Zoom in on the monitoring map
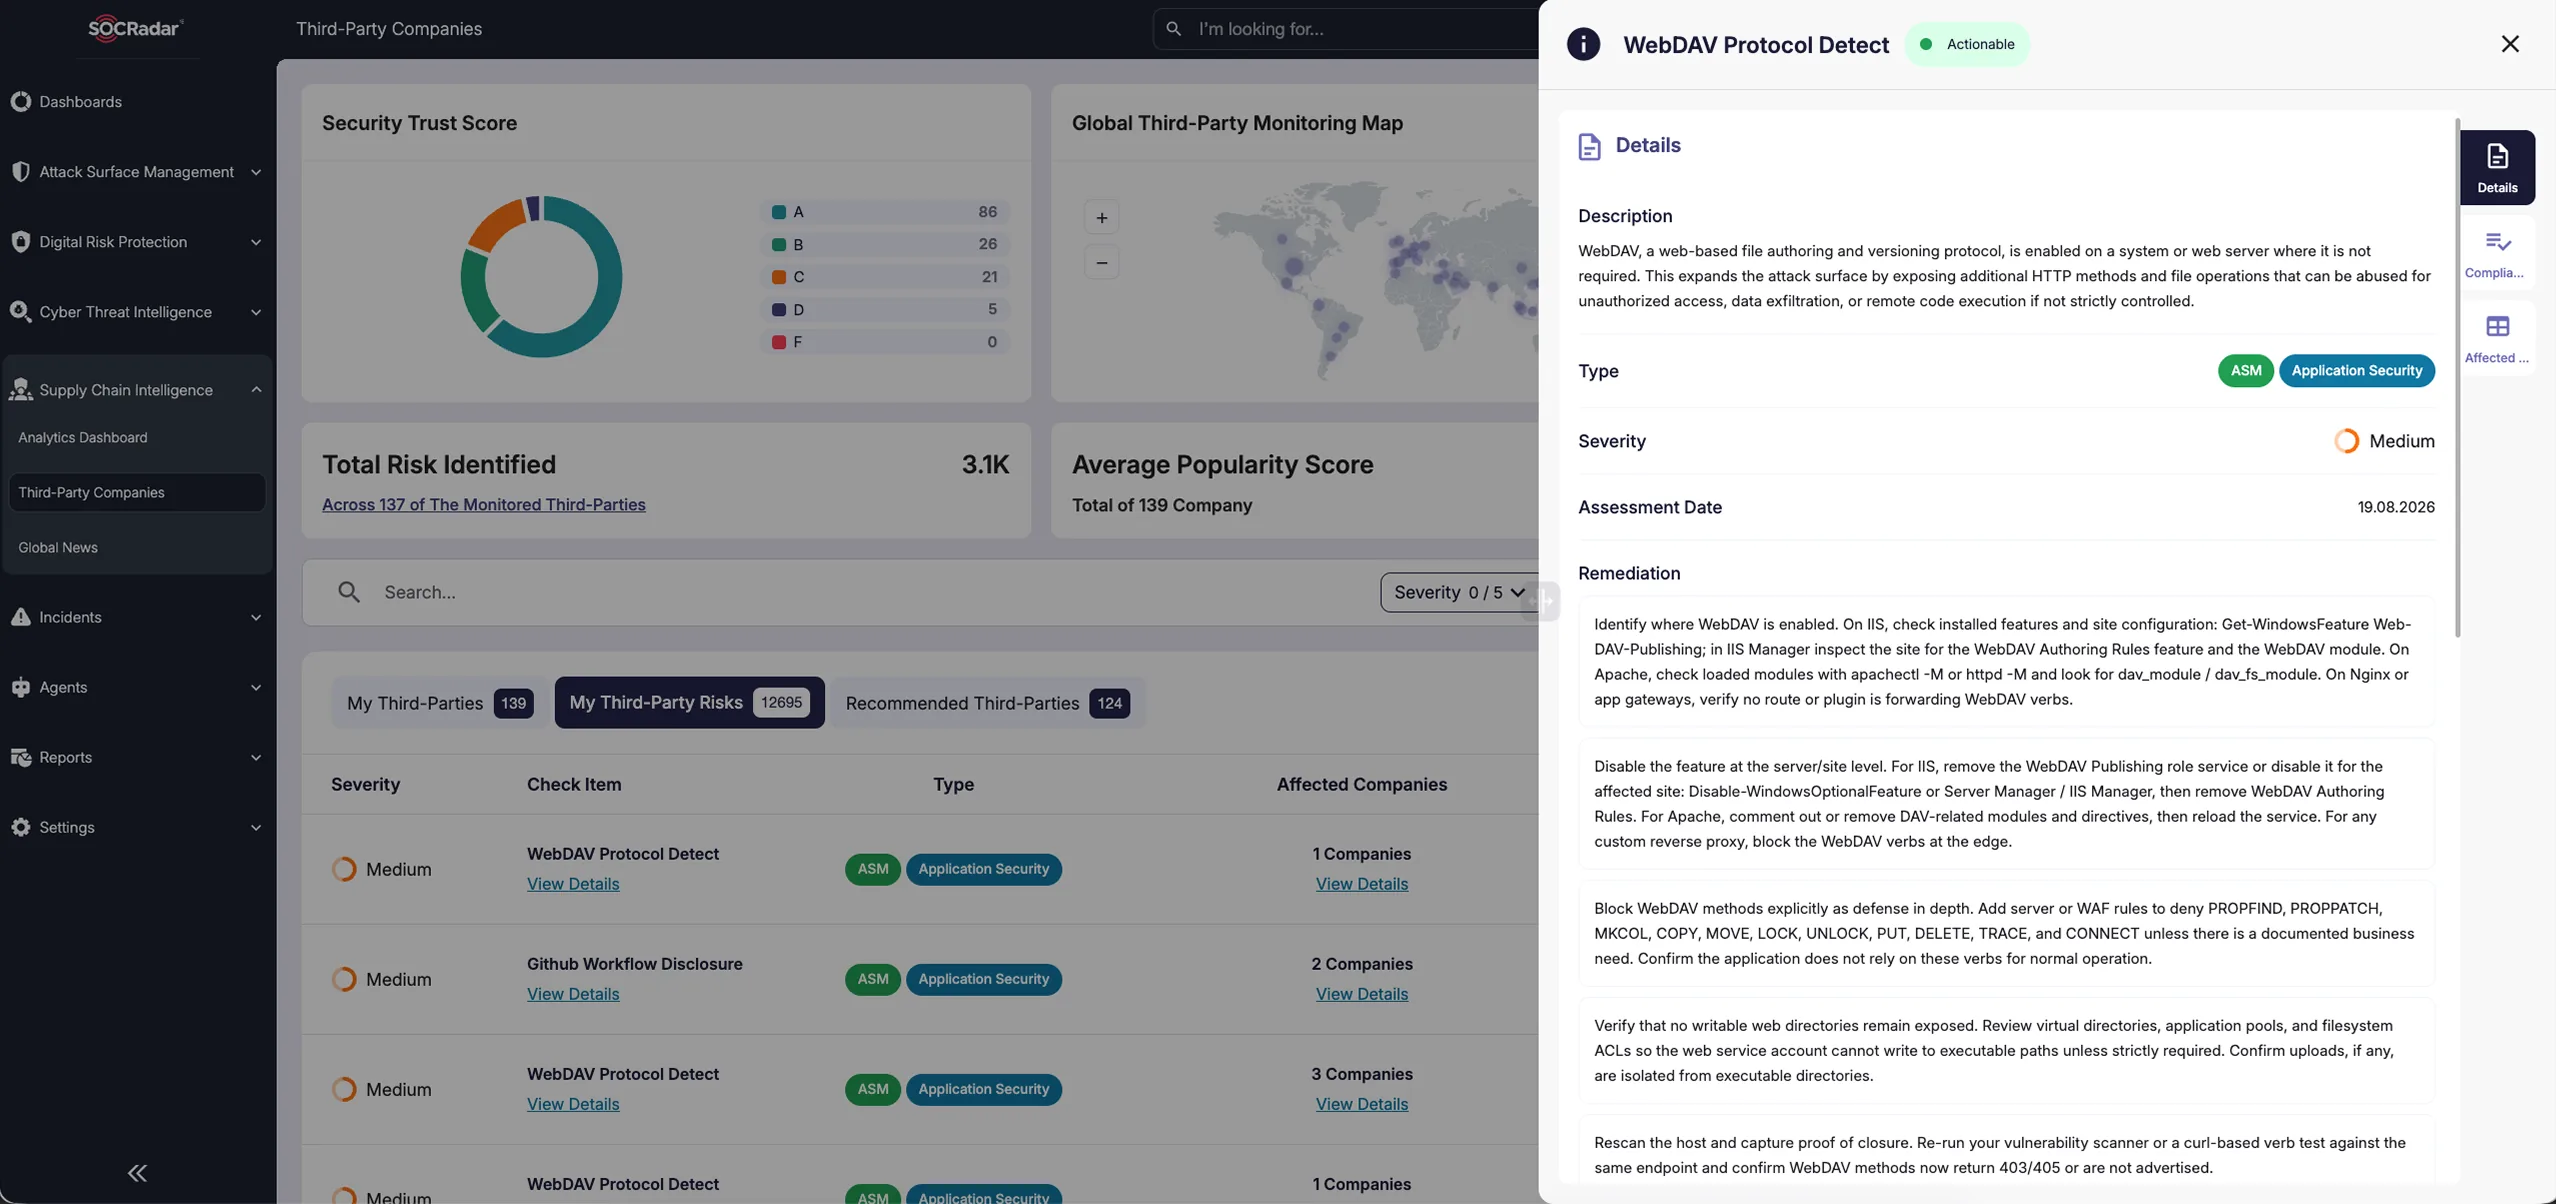 point(1101,217)
